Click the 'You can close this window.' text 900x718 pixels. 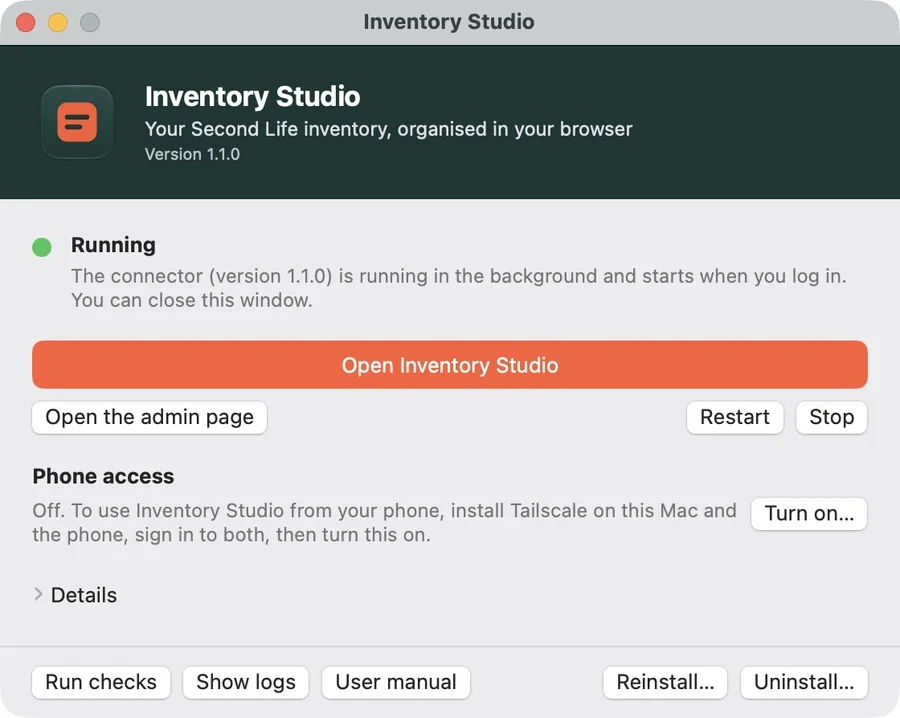pyautogui.click(x=192, y=300)
